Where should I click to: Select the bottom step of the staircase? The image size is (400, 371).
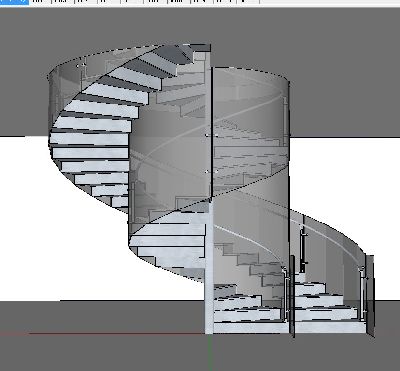(289, 327)
